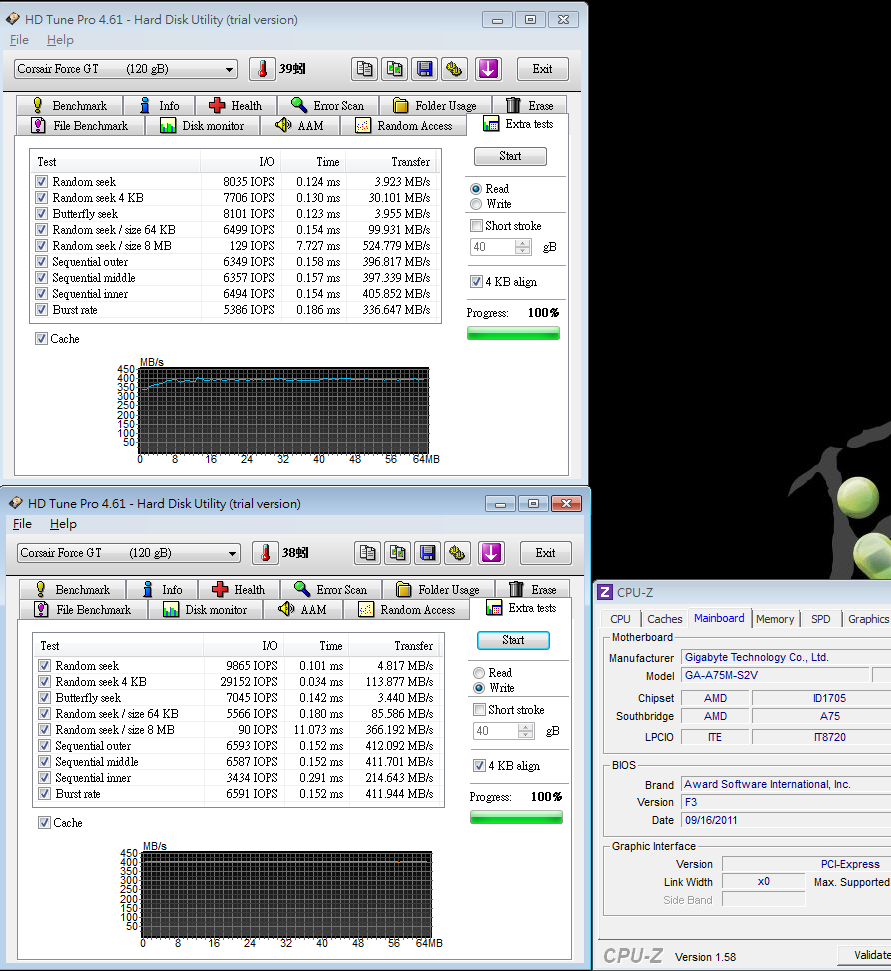Screen dimensions: 891x971
Task: Switch to Folder Usage tab in the 39° HD Tune window
Action: [435, 105]
